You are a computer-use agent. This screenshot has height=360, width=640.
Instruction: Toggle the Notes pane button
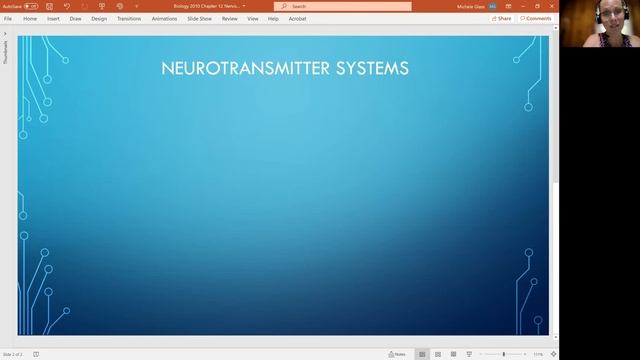[397, 354]
